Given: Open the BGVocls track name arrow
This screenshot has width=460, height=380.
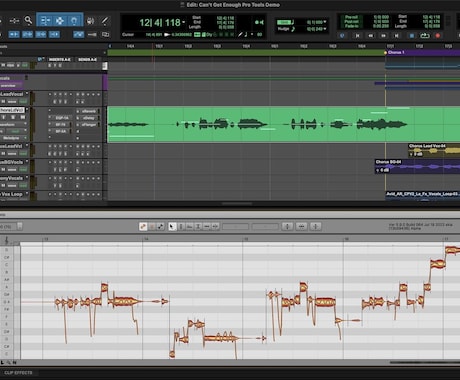Looking at the screenshot, I should (x=27, y=162).
